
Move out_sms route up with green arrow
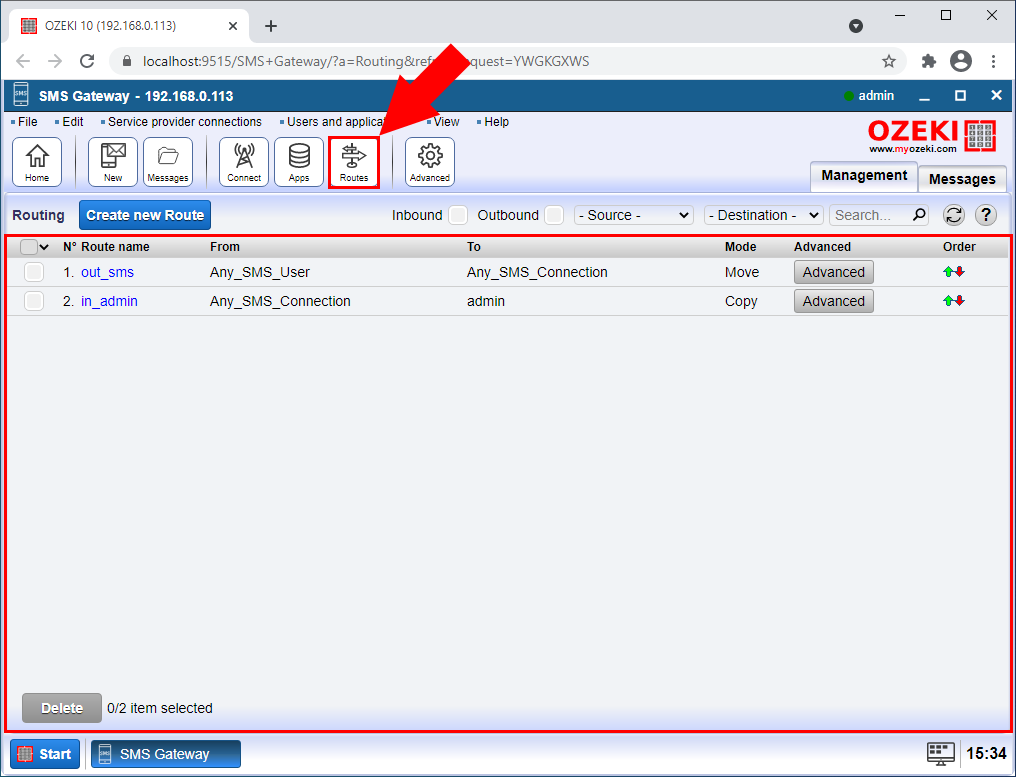[x=949, y=272]
